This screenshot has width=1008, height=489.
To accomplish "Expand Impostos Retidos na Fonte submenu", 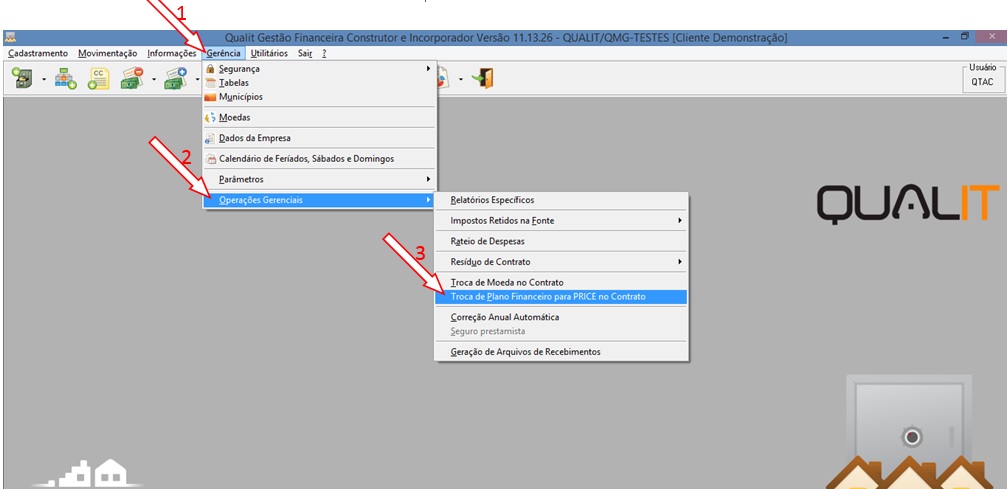I will pyautogui.click(x=561, y=221).
